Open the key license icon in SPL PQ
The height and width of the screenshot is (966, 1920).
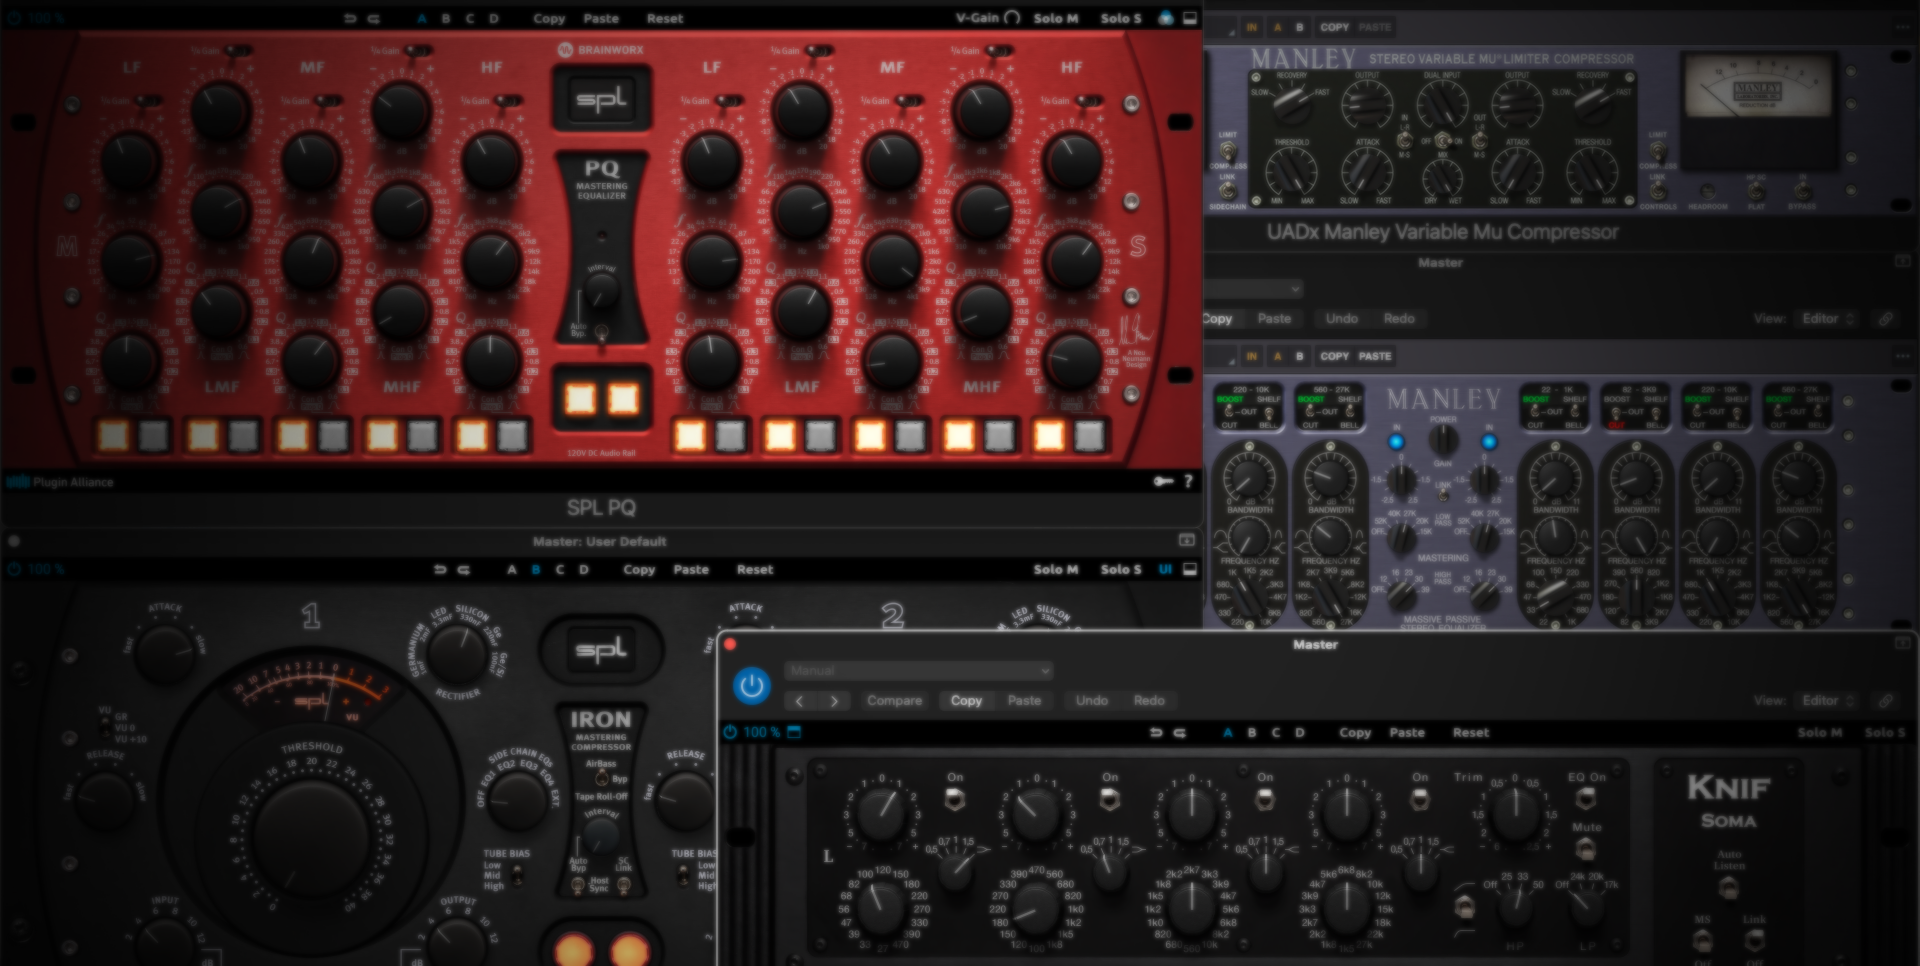[x=1163, y=481]
